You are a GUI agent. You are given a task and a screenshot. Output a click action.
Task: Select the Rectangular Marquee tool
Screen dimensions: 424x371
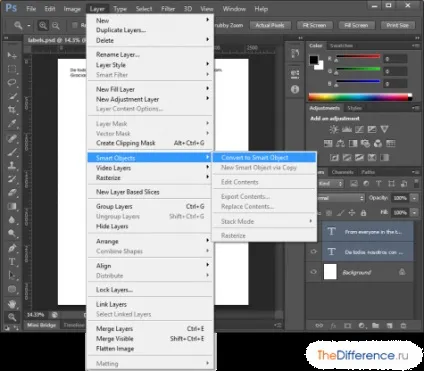(12, 69)
